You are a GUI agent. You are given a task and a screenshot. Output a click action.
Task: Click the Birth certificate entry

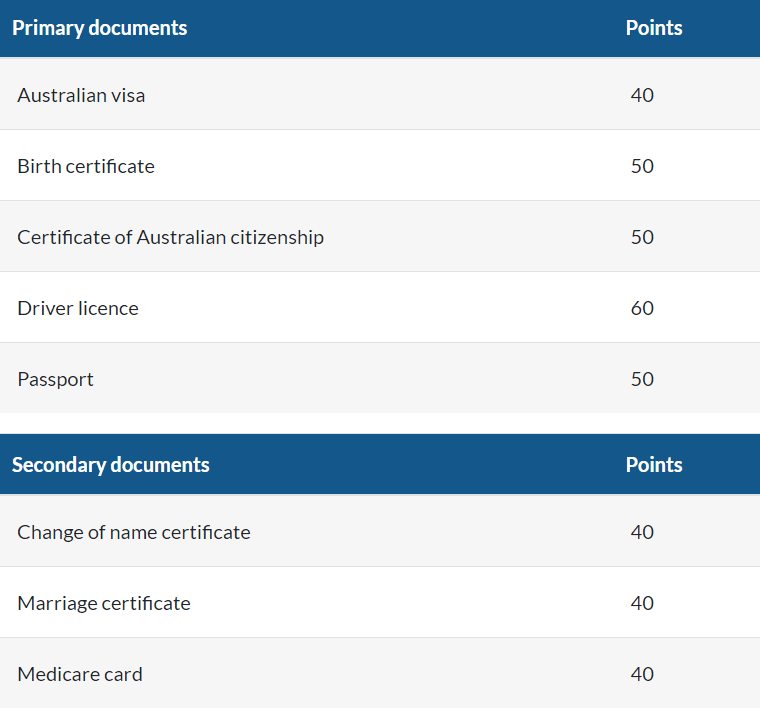(86, 166)
